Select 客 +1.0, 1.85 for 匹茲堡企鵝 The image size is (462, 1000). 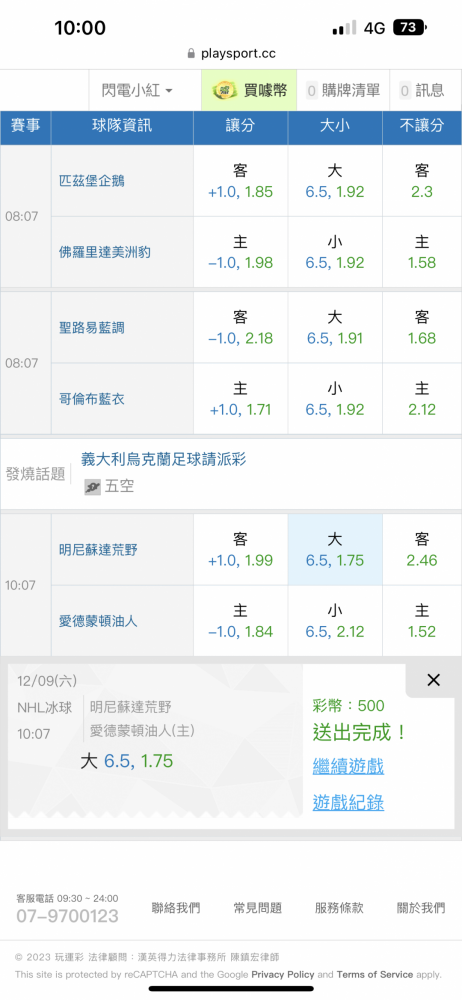(x=241, y=181)
